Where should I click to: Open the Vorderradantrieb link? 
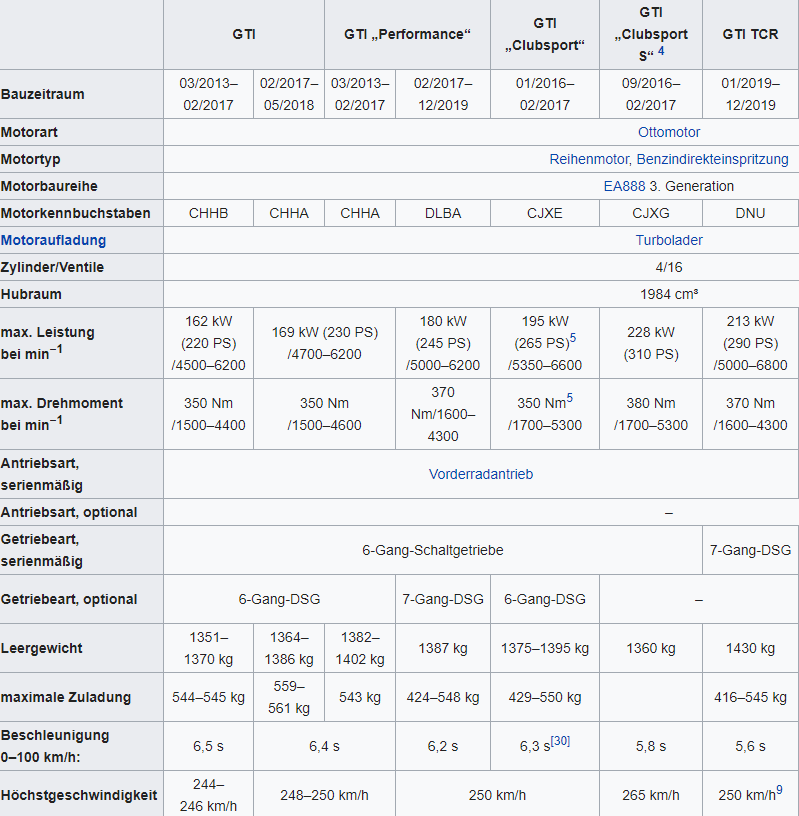point(480,474)
